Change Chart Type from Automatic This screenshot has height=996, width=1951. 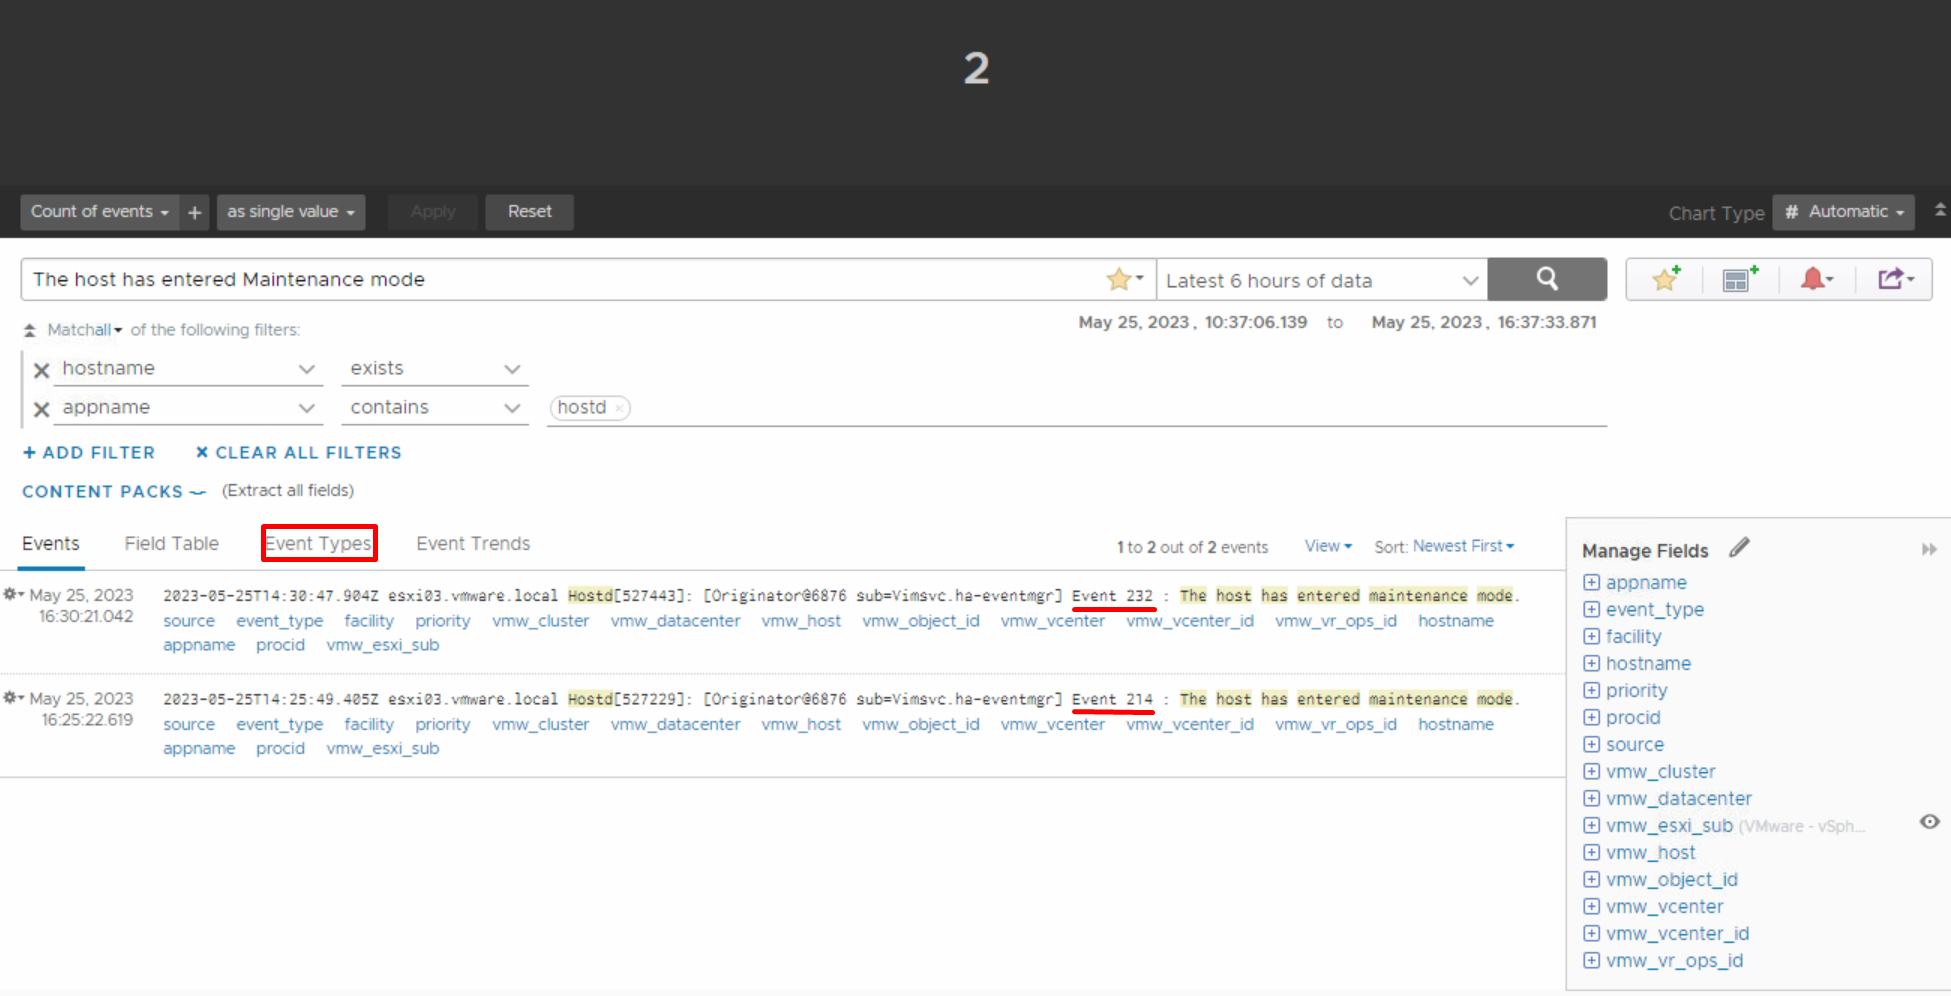click(x=1843, y=212)
